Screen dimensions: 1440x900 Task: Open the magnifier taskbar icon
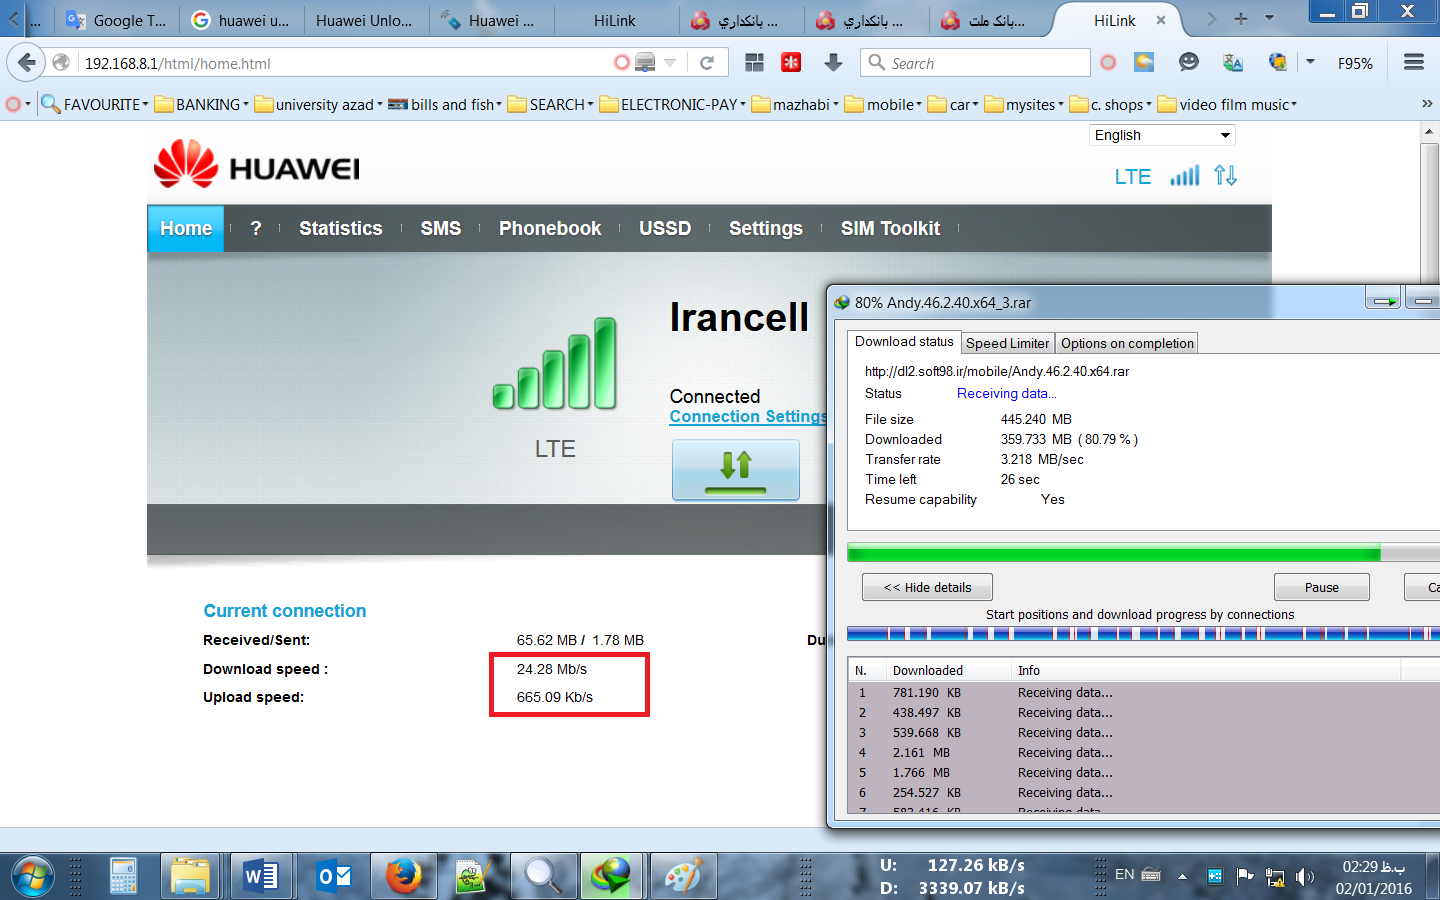coord(543,877)
